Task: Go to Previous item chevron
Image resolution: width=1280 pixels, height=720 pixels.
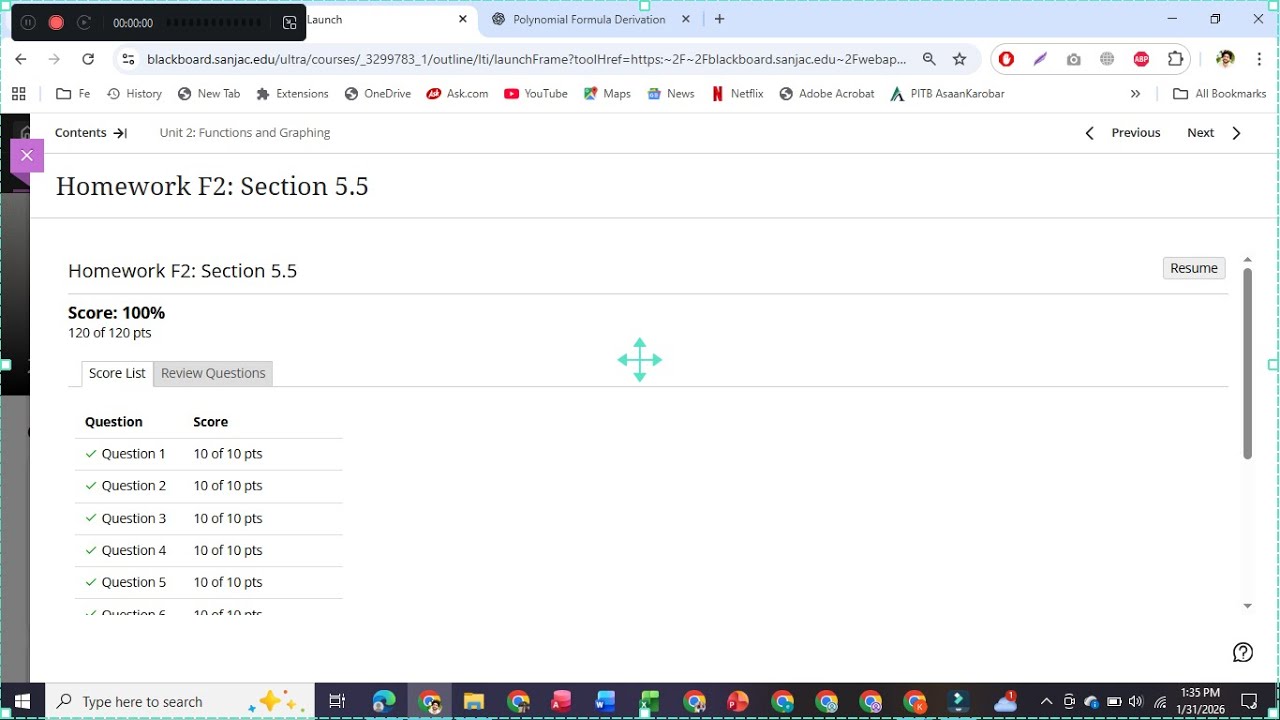Action: [x=1090, y=133]
